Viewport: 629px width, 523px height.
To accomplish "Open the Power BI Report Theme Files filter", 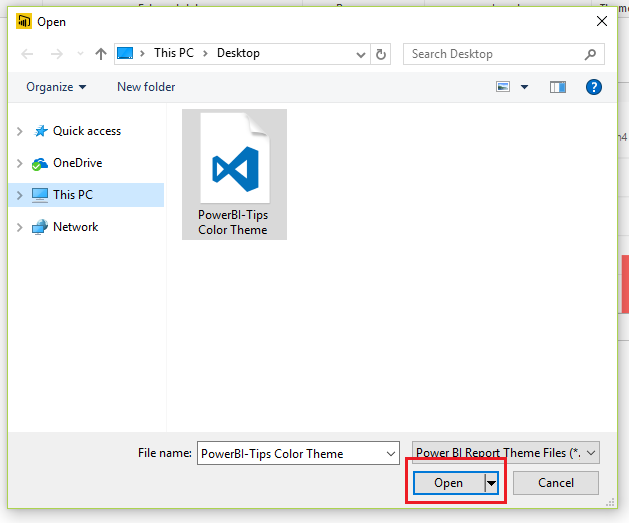I will click(505, 453).
